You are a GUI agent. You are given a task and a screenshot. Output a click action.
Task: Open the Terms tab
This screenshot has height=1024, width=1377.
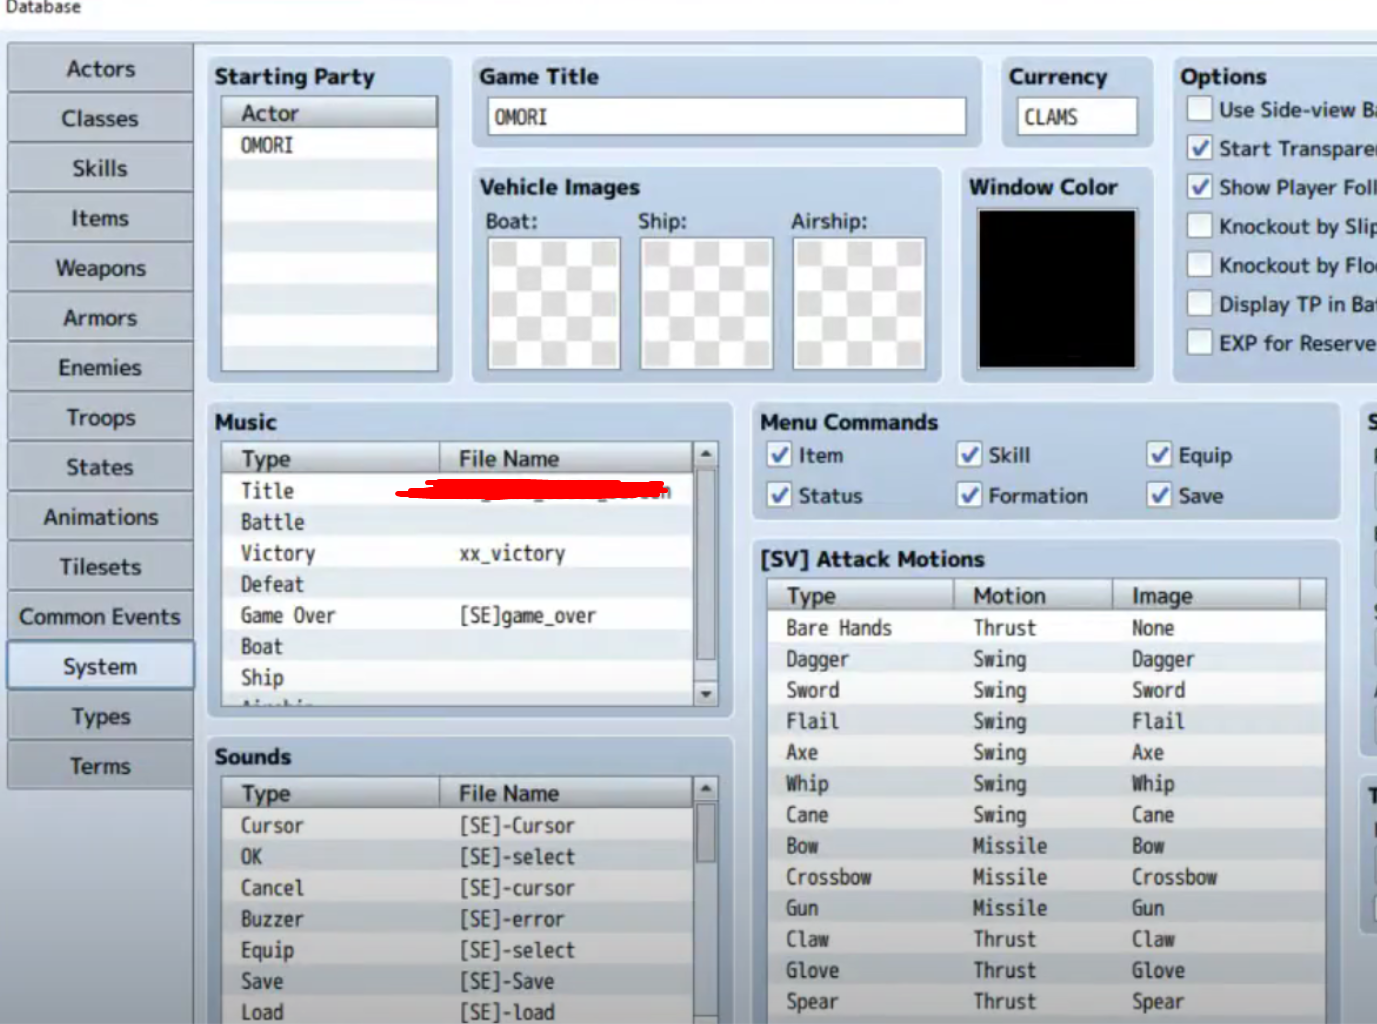tap(100, 766)
